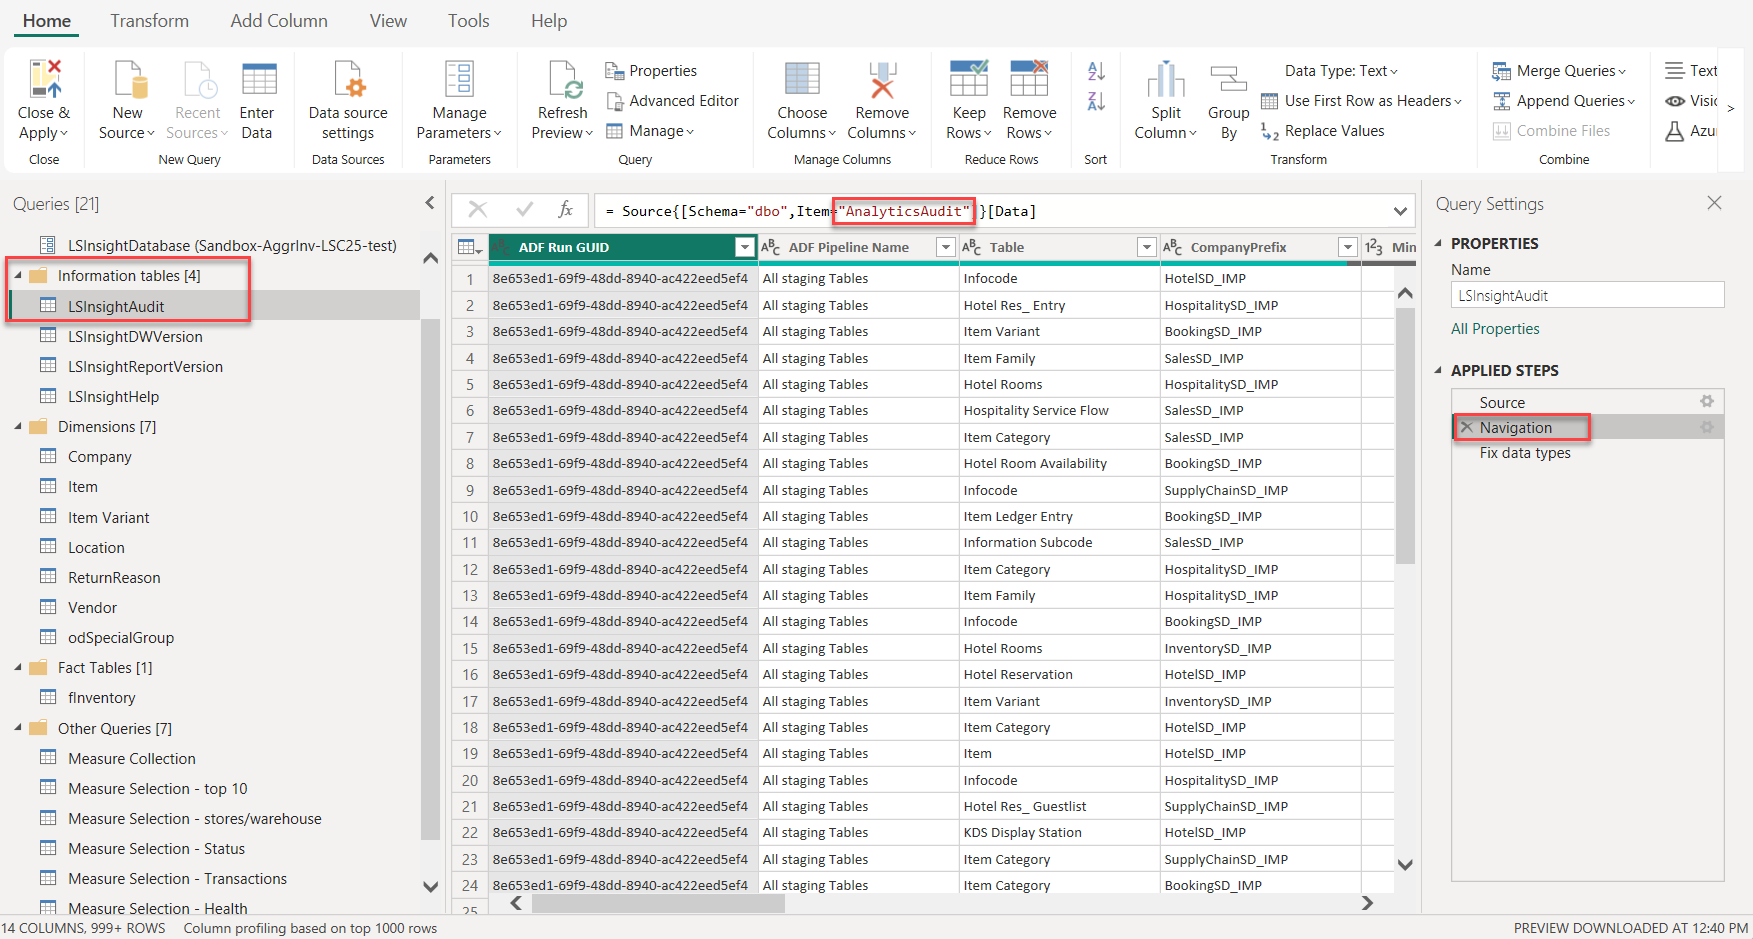Click the Remove Columns icon
The image size is (1753, 939).
pos(881,80)
